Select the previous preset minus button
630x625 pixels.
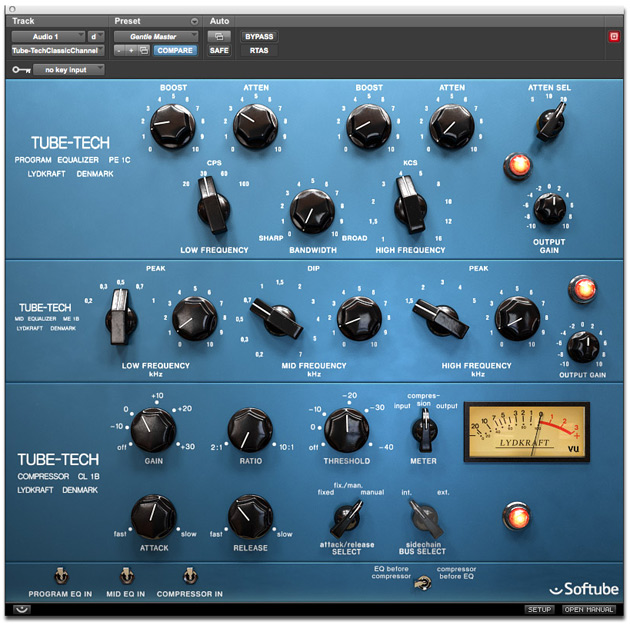coord(119,51)
